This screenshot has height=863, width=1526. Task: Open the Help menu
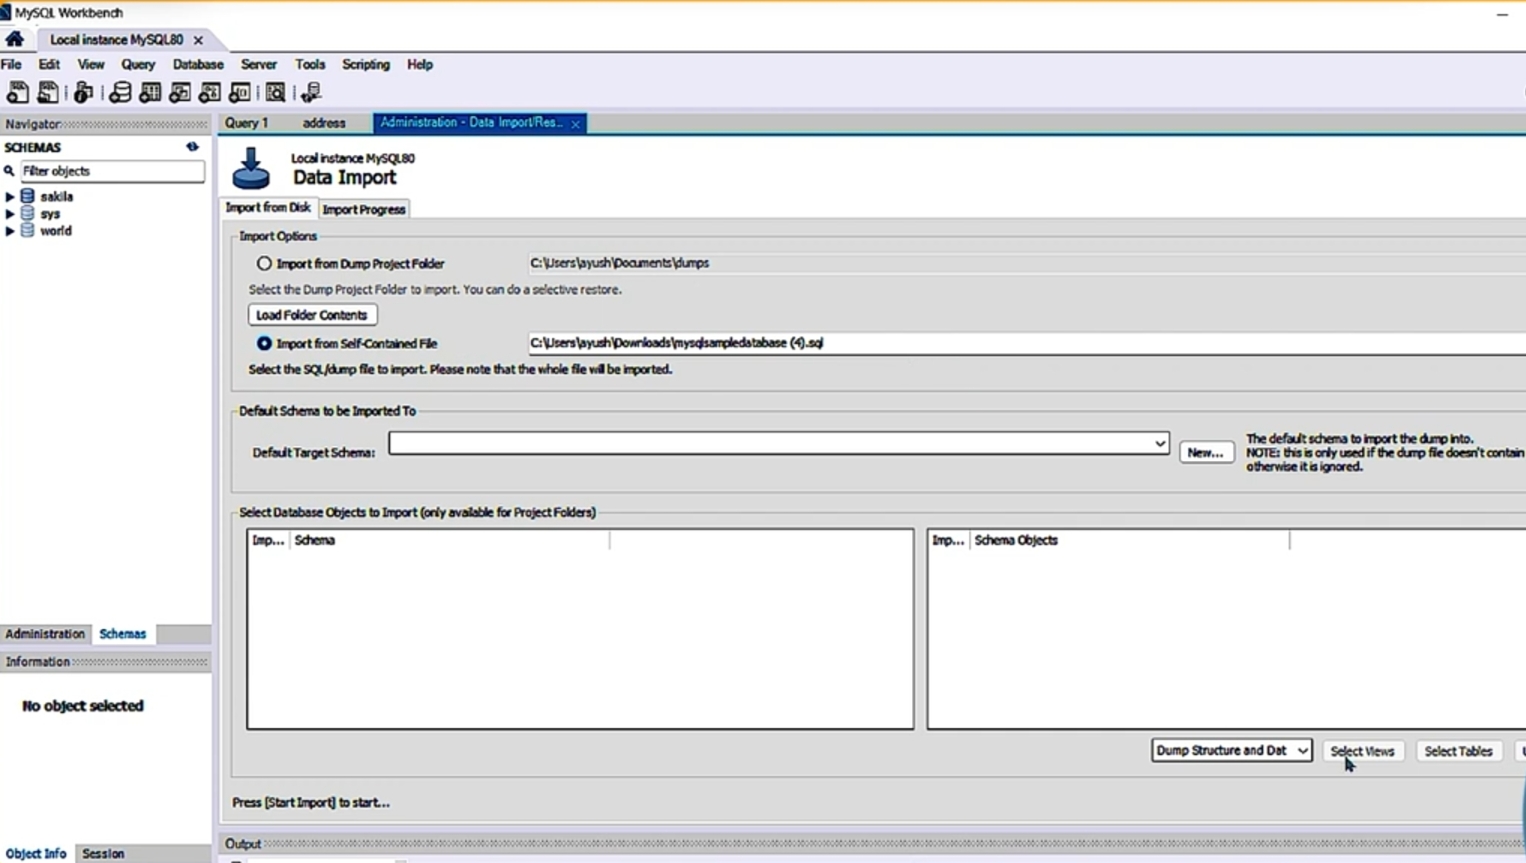click(x=420, y=64)
